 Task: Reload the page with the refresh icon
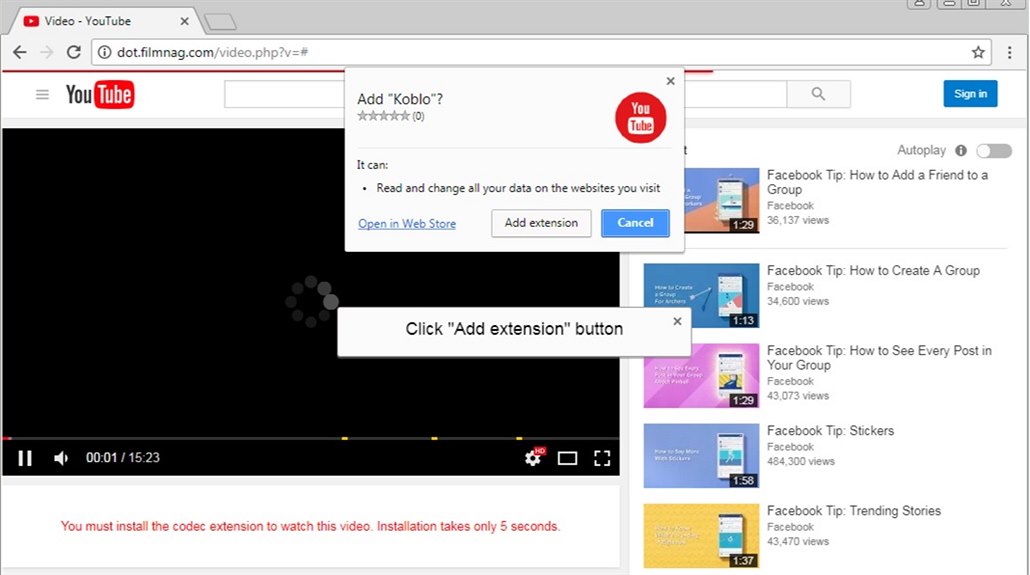(74, 53)
